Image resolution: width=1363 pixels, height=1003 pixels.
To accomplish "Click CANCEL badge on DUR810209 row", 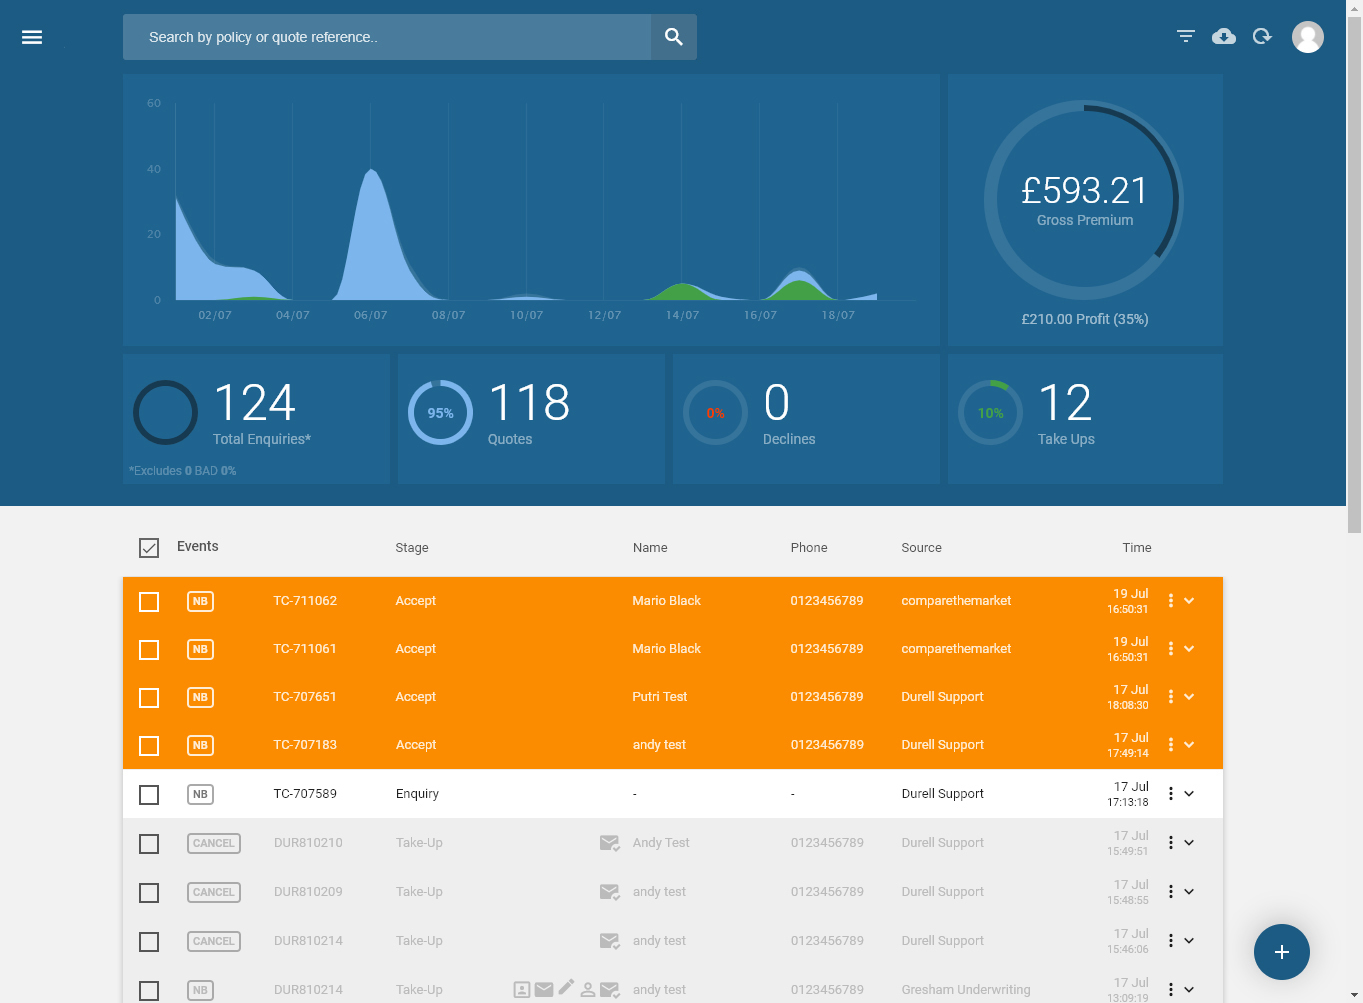I will pos(214,892).
